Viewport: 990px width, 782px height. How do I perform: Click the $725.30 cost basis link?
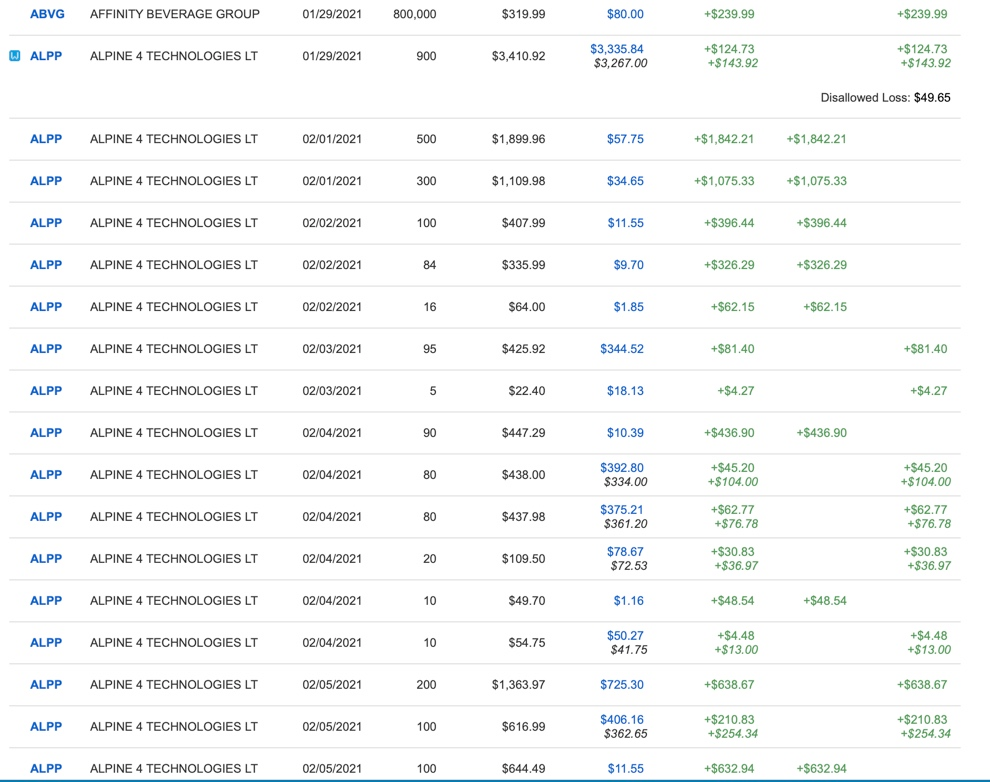coord(622,685)
